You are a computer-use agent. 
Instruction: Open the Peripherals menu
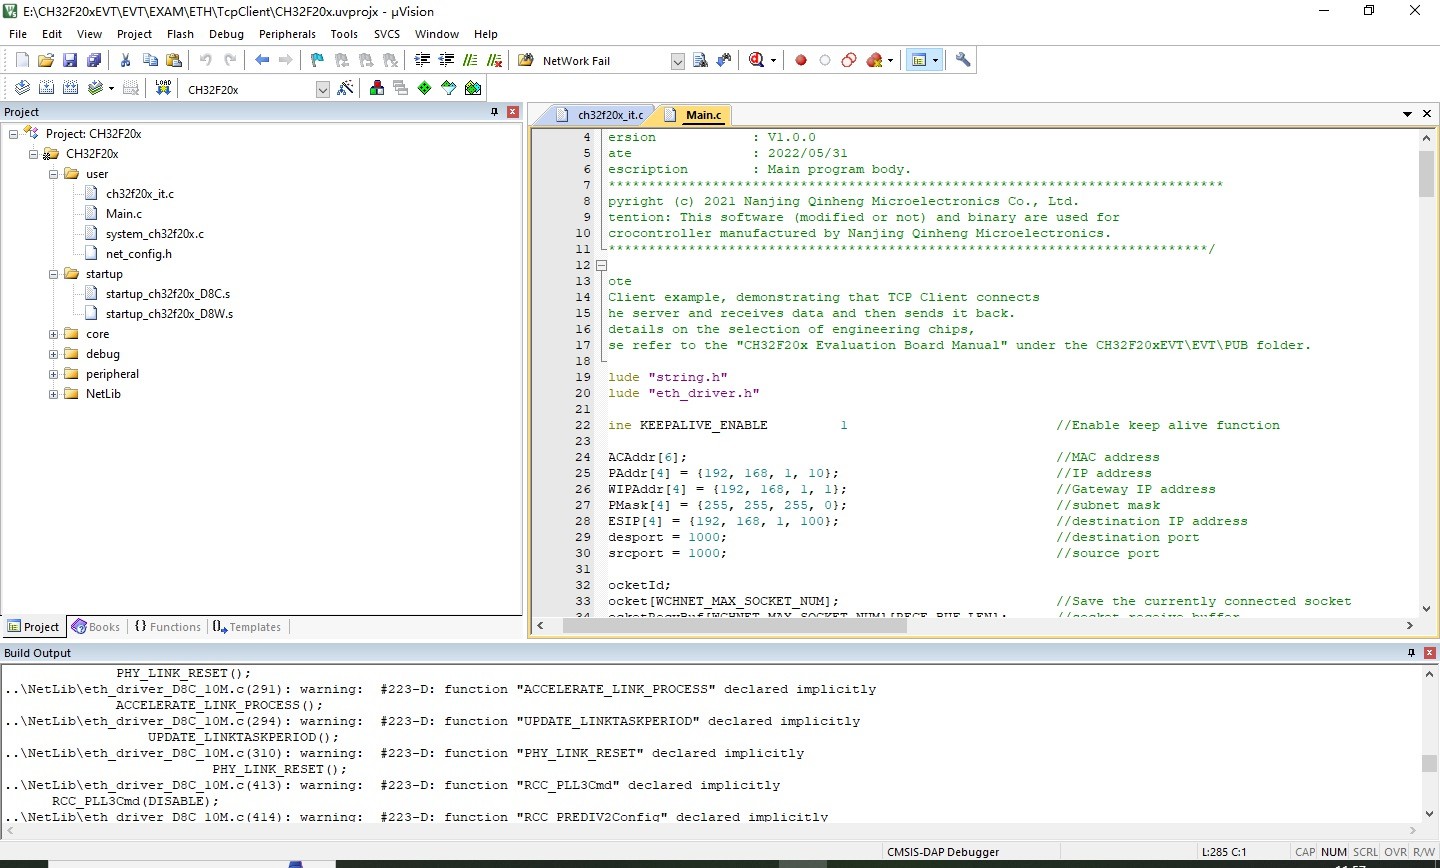pyautogui.click(x=287, y=34)
